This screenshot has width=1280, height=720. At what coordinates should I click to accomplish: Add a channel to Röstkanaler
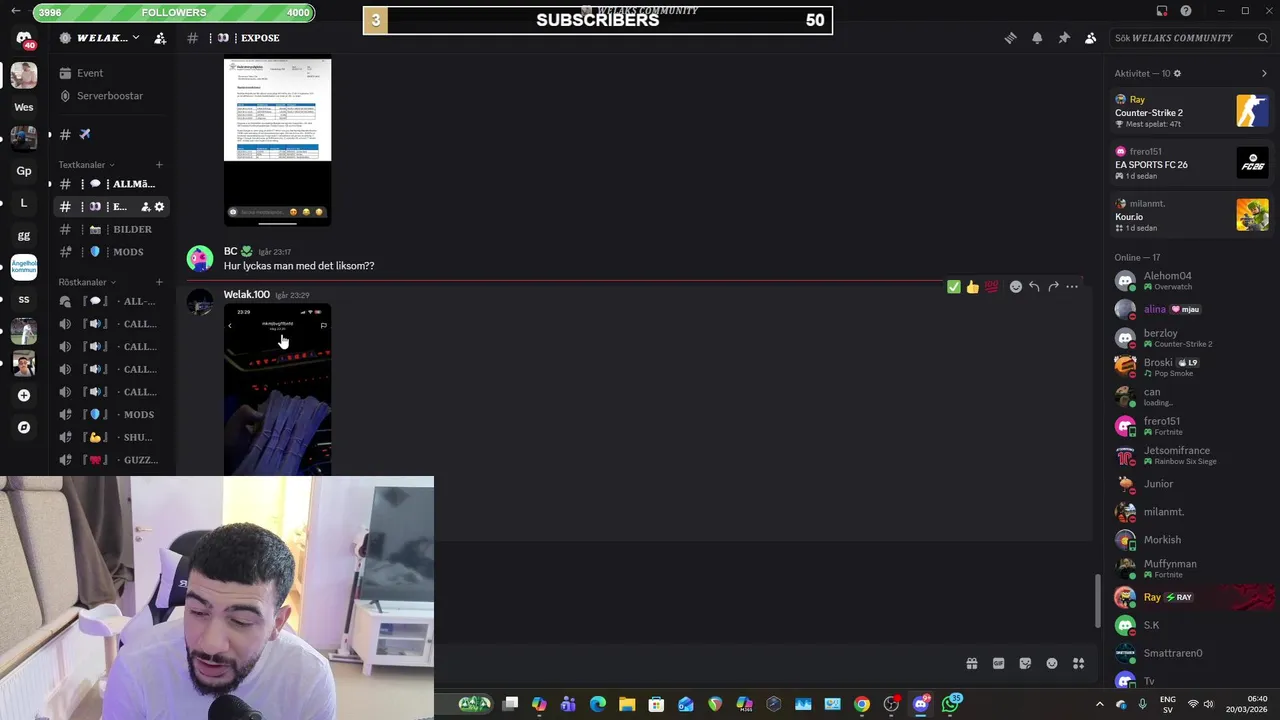tap(159, 282)
